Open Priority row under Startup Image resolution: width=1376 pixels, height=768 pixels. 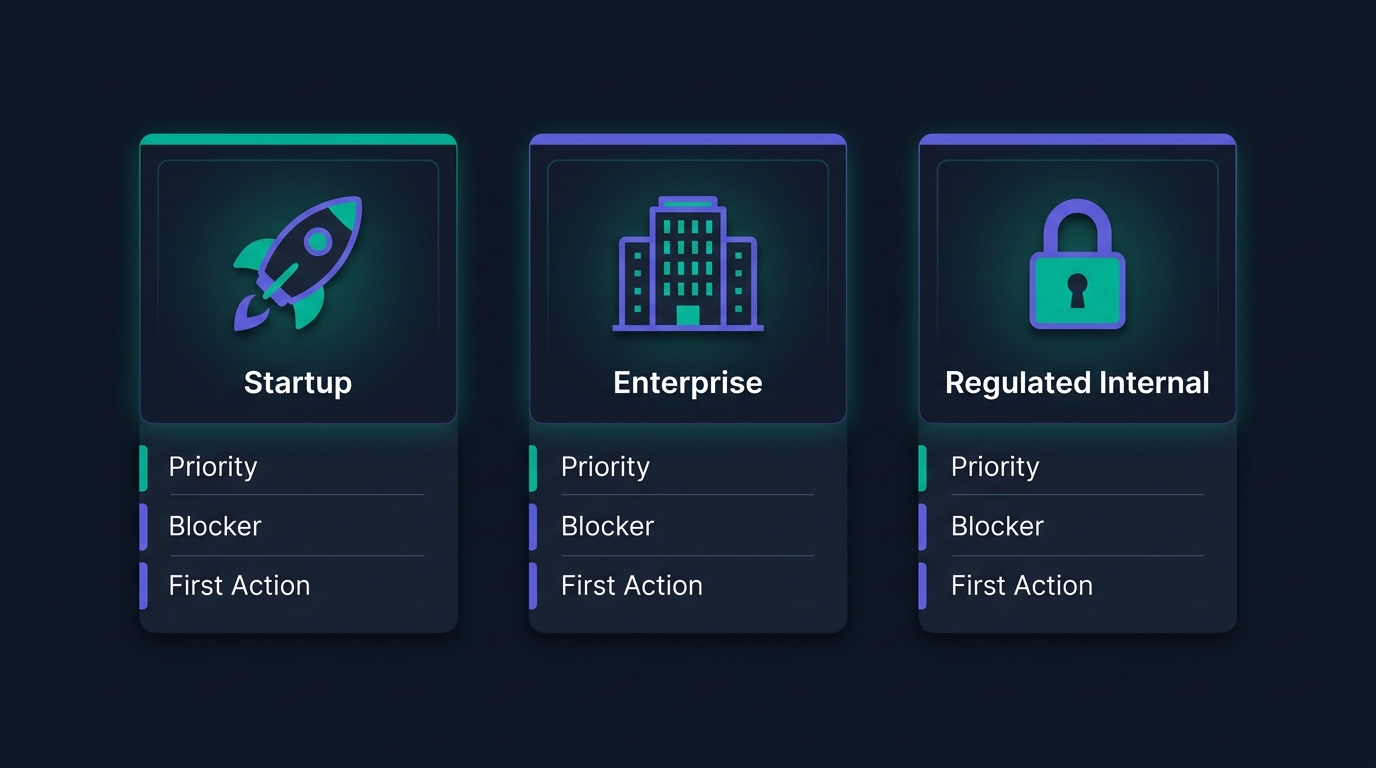pos(298,467)
